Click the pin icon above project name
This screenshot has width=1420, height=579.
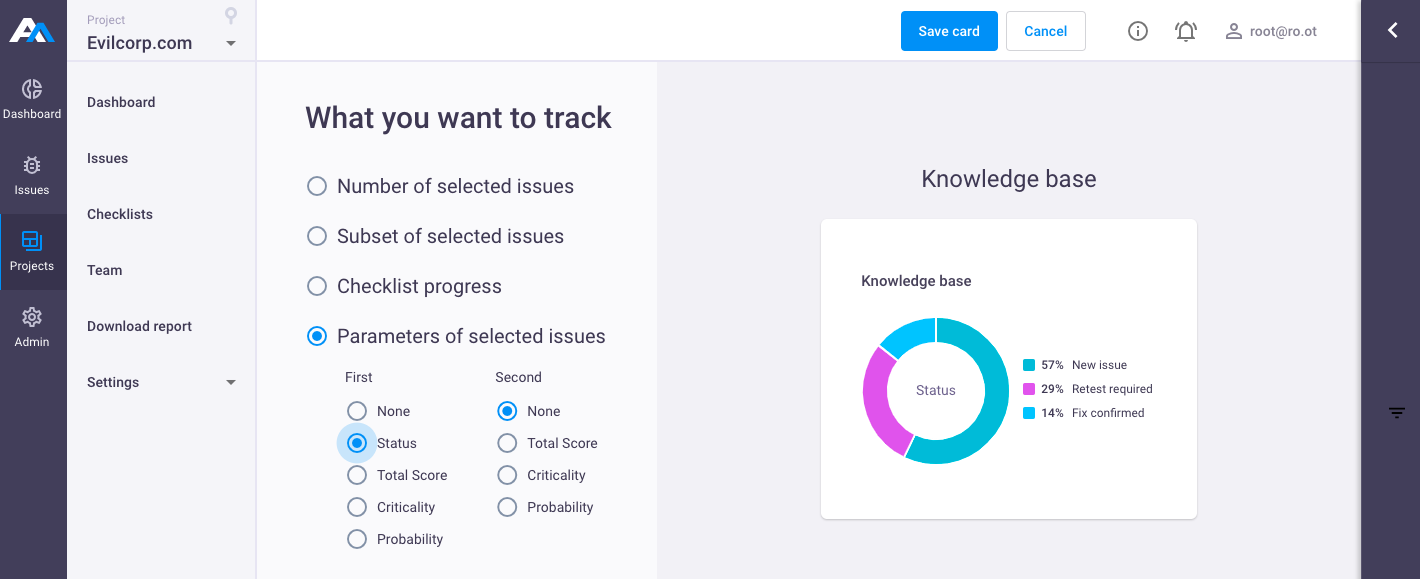[x=231, y=15]
